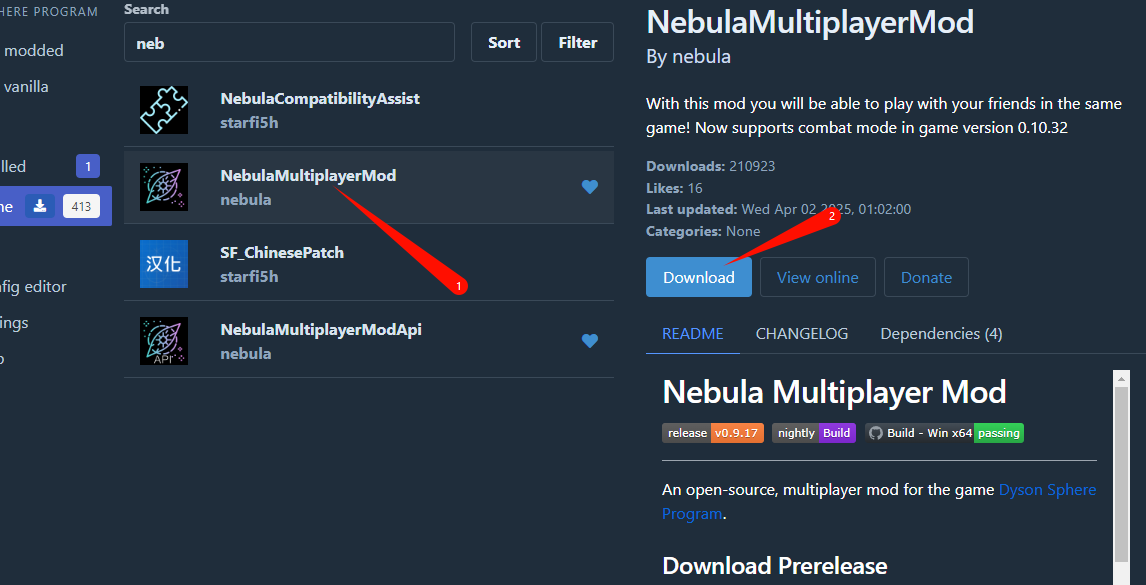Toggle the heart on NebulaMultiplayerMod row
The width and height of the screenshot is (1146, 585).
[x=590, y=187]
